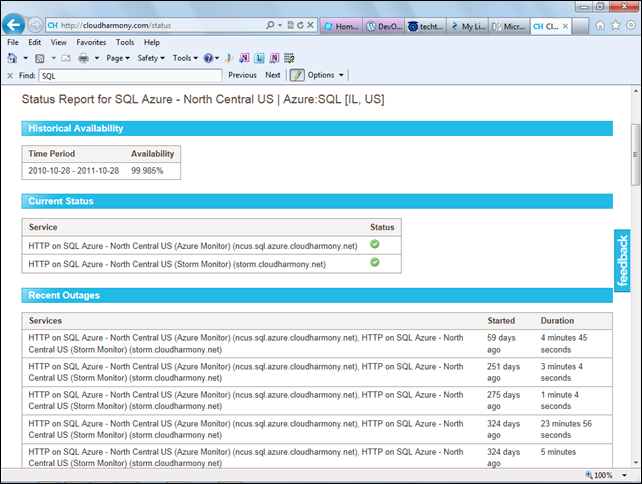
Task: Stop loading with the address bar X
Action: pyautogui.click(x=310, y=25)
